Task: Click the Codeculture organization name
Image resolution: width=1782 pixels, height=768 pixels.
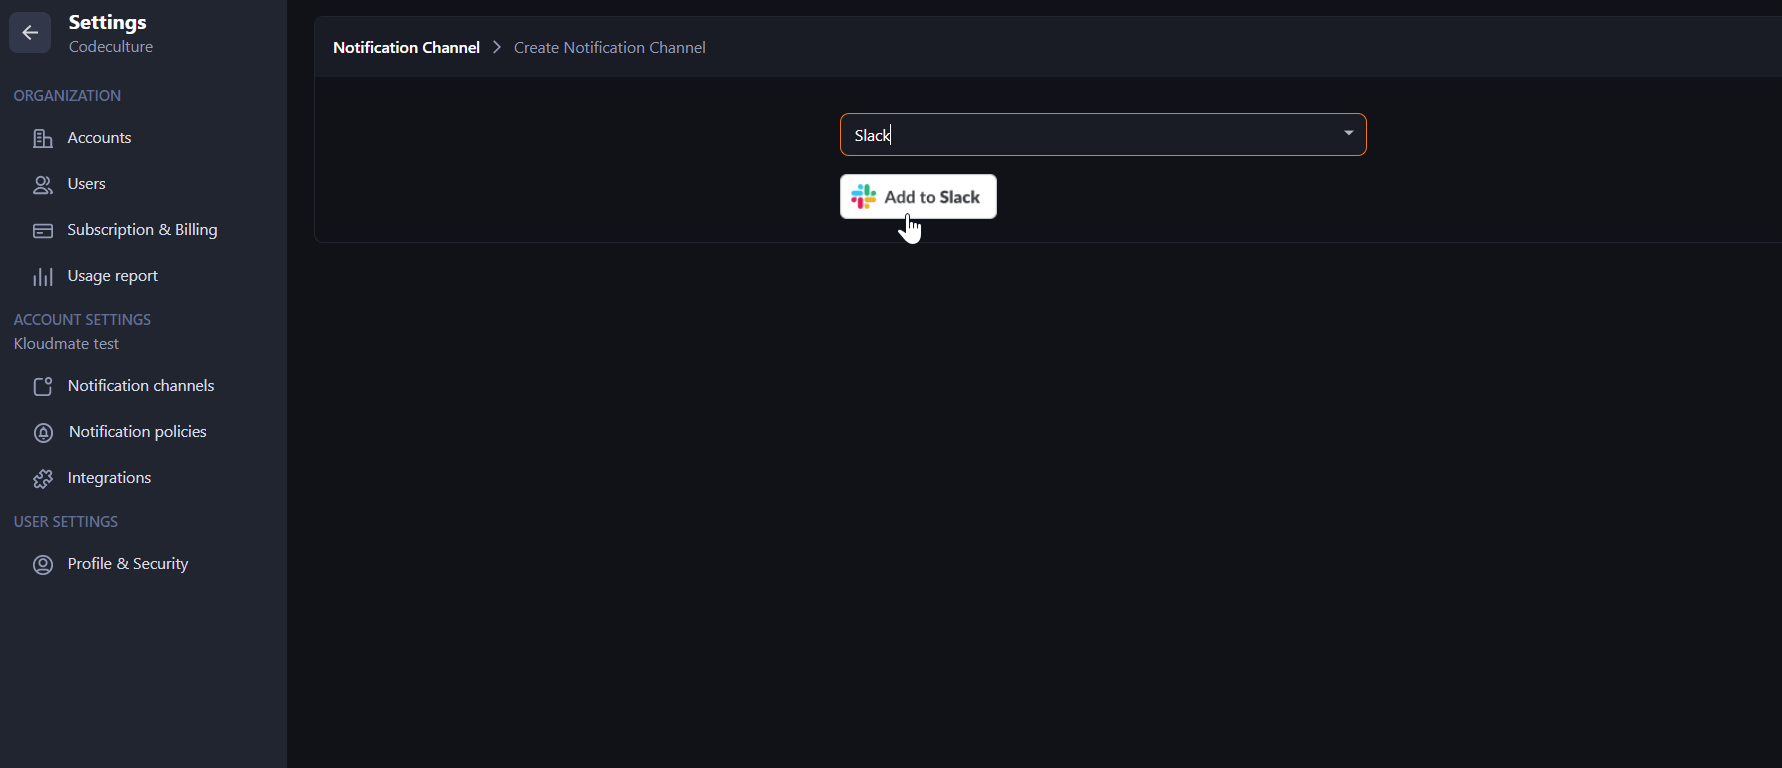Action: point(111,47)
